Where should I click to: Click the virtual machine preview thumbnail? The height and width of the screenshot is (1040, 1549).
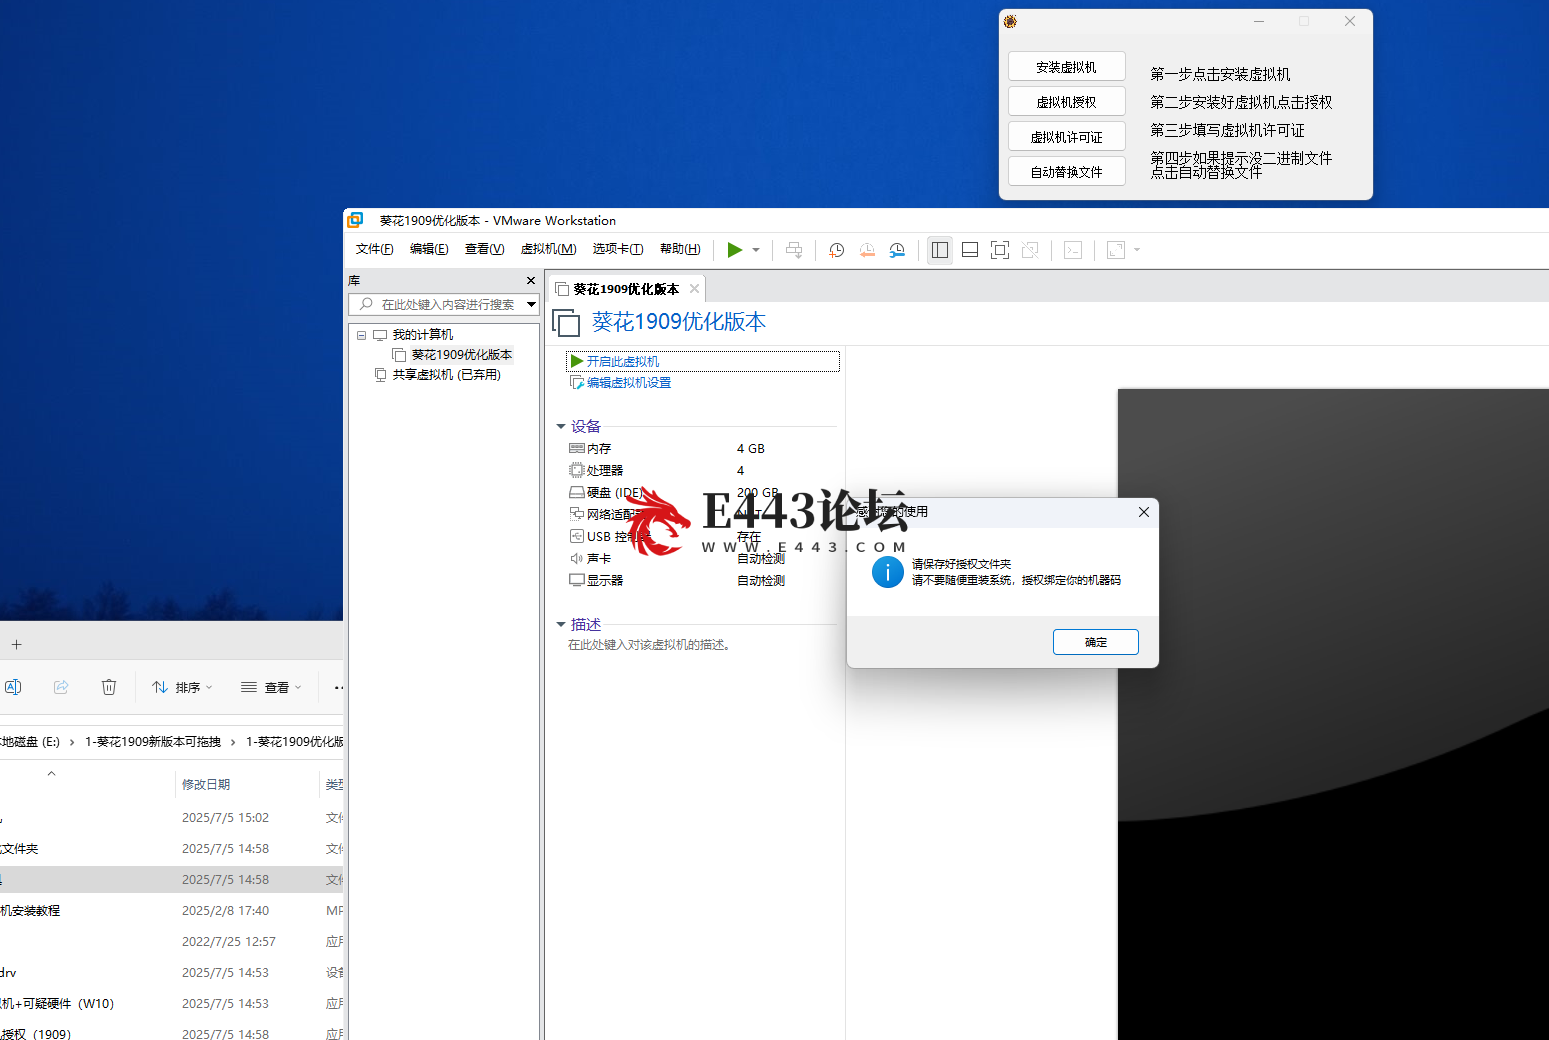click(1333, 714)
